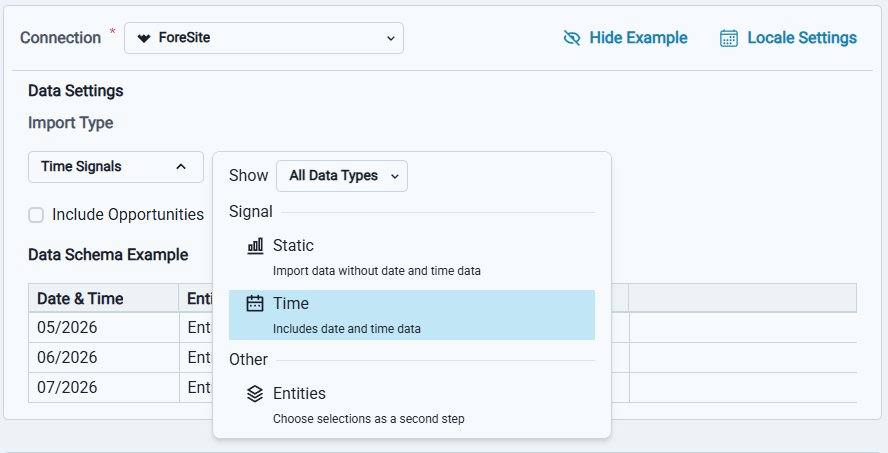Image resolution: width=888 pixels, height=453 pixels.
Task: Click the Hide Example link
Action: tap(626, 38)
